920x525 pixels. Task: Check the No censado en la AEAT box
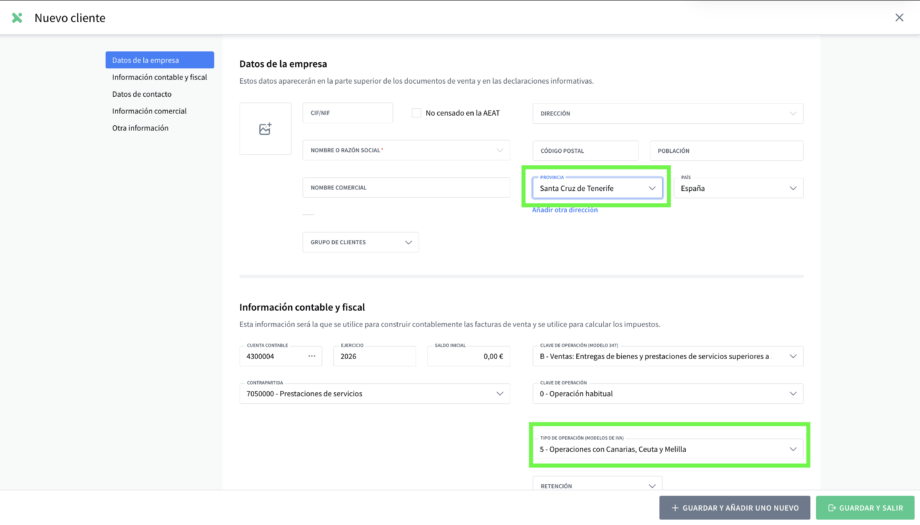(x=417, y=113)
